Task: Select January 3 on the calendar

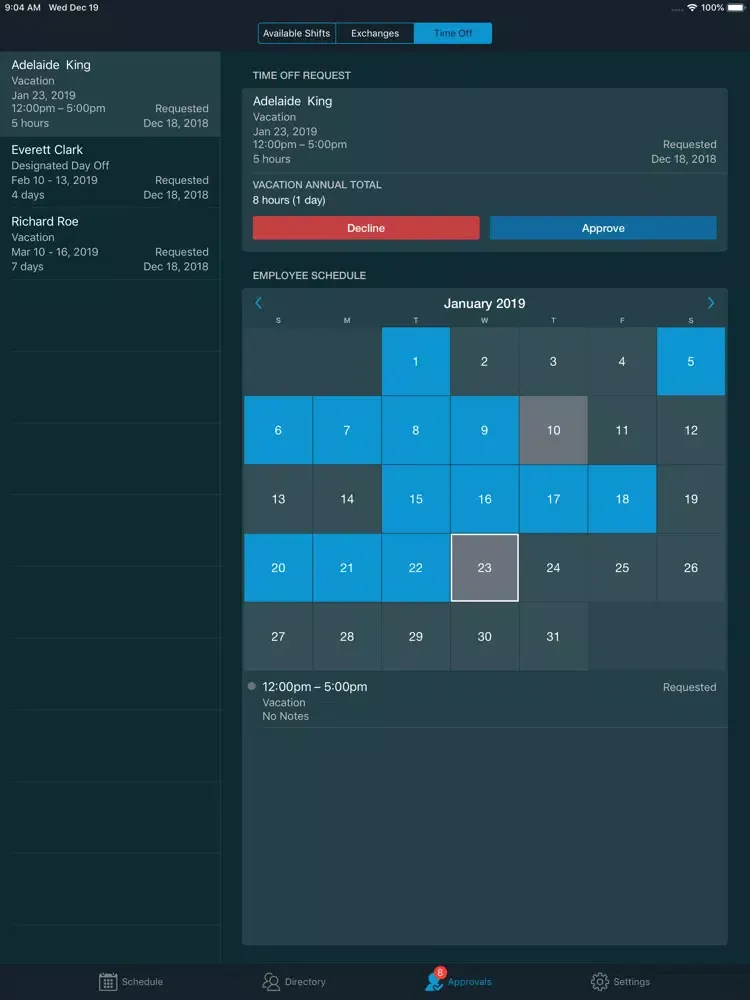Action: tap(554, 362)
